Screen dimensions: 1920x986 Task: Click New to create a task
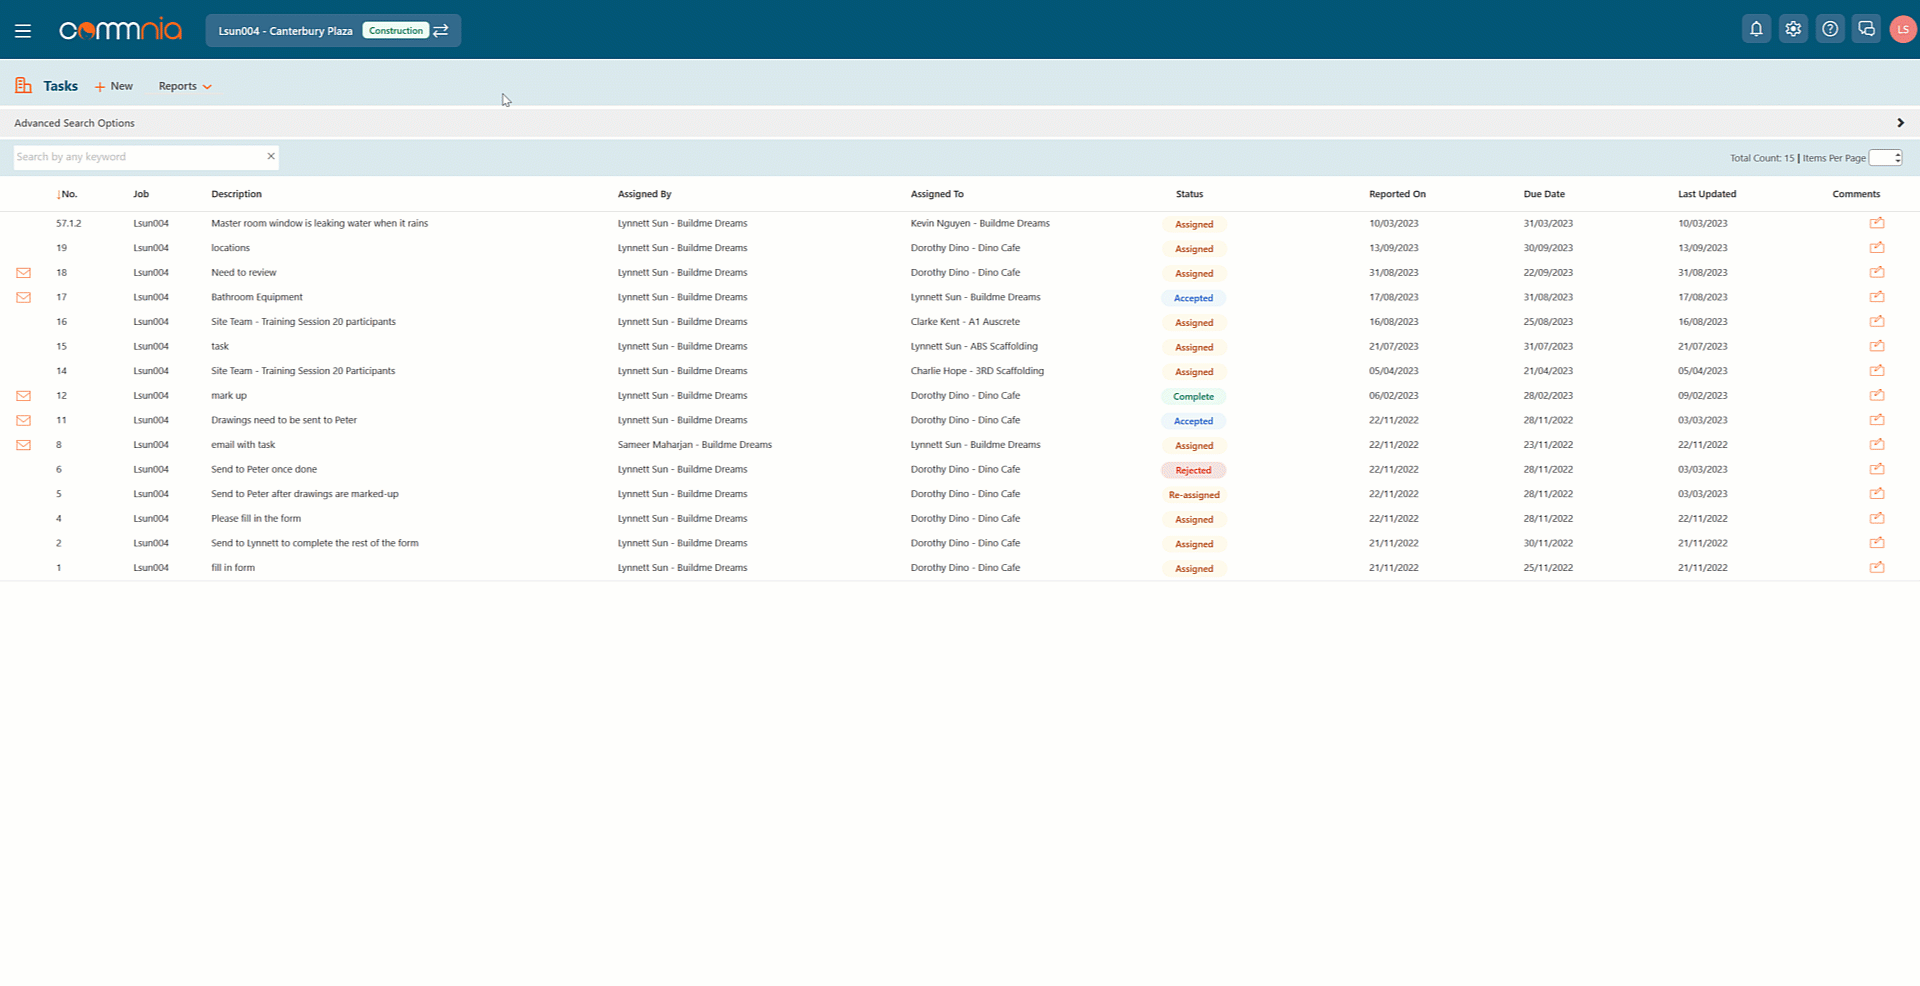[x=114, y=87]
